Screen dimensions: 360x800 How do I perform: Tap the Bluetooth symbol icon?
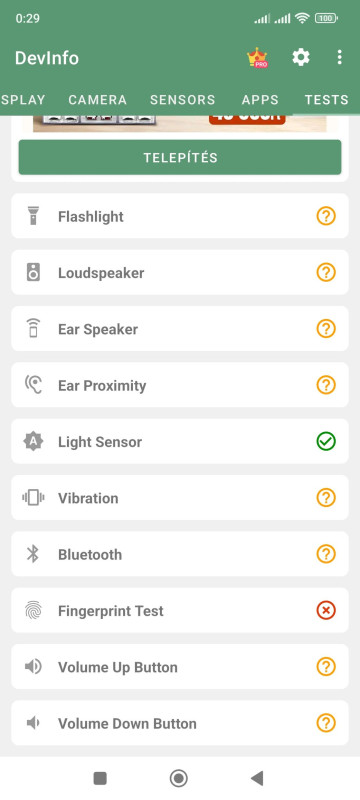(33, 554)
